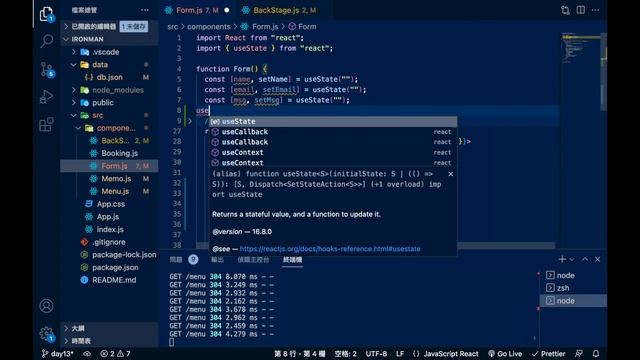640x360 pixels.
Task: Split the editor to the right
Action: click(x=580, y=10)
